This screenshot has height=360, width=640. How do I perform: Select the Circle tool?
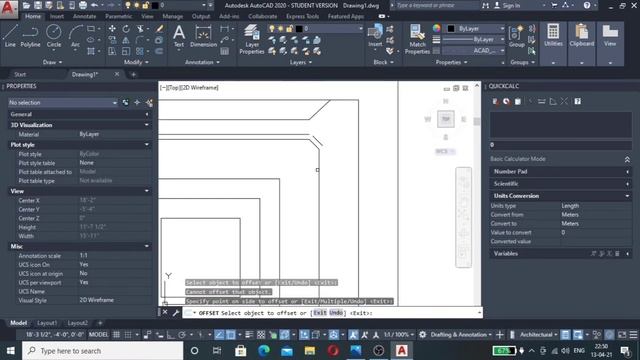53,36
